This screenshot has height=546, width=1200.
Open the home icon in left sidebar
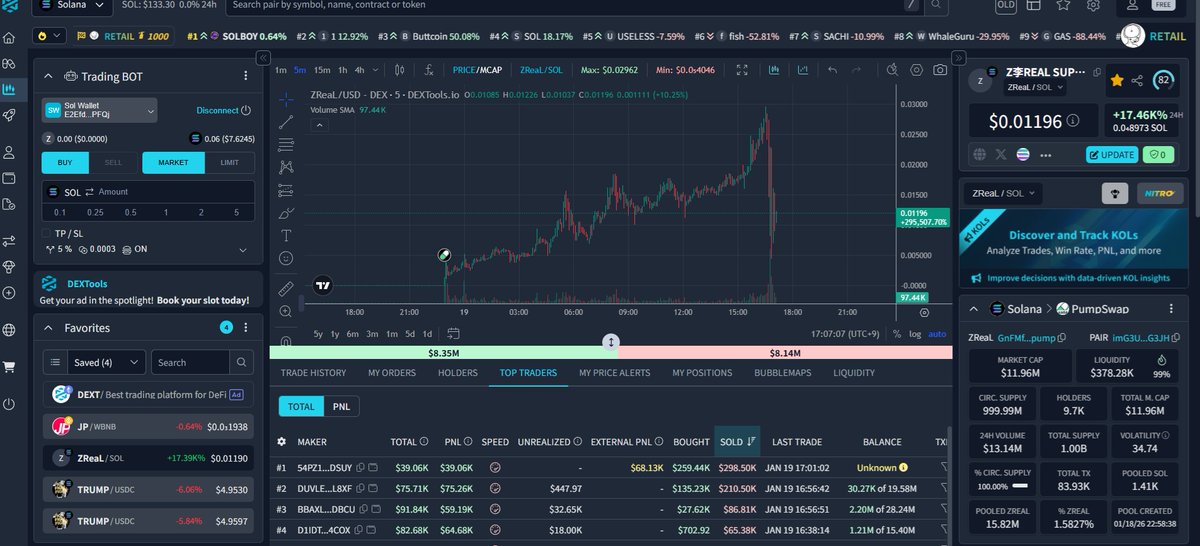9,39
